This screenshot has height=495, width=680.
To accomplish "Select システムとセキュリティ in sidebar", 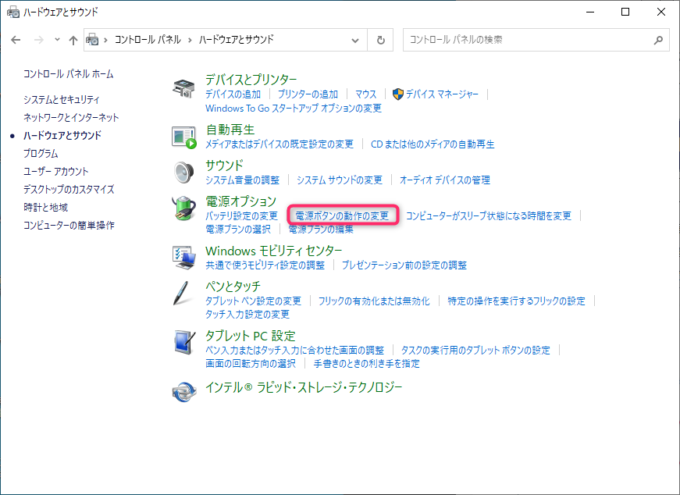I will (61, 100).
